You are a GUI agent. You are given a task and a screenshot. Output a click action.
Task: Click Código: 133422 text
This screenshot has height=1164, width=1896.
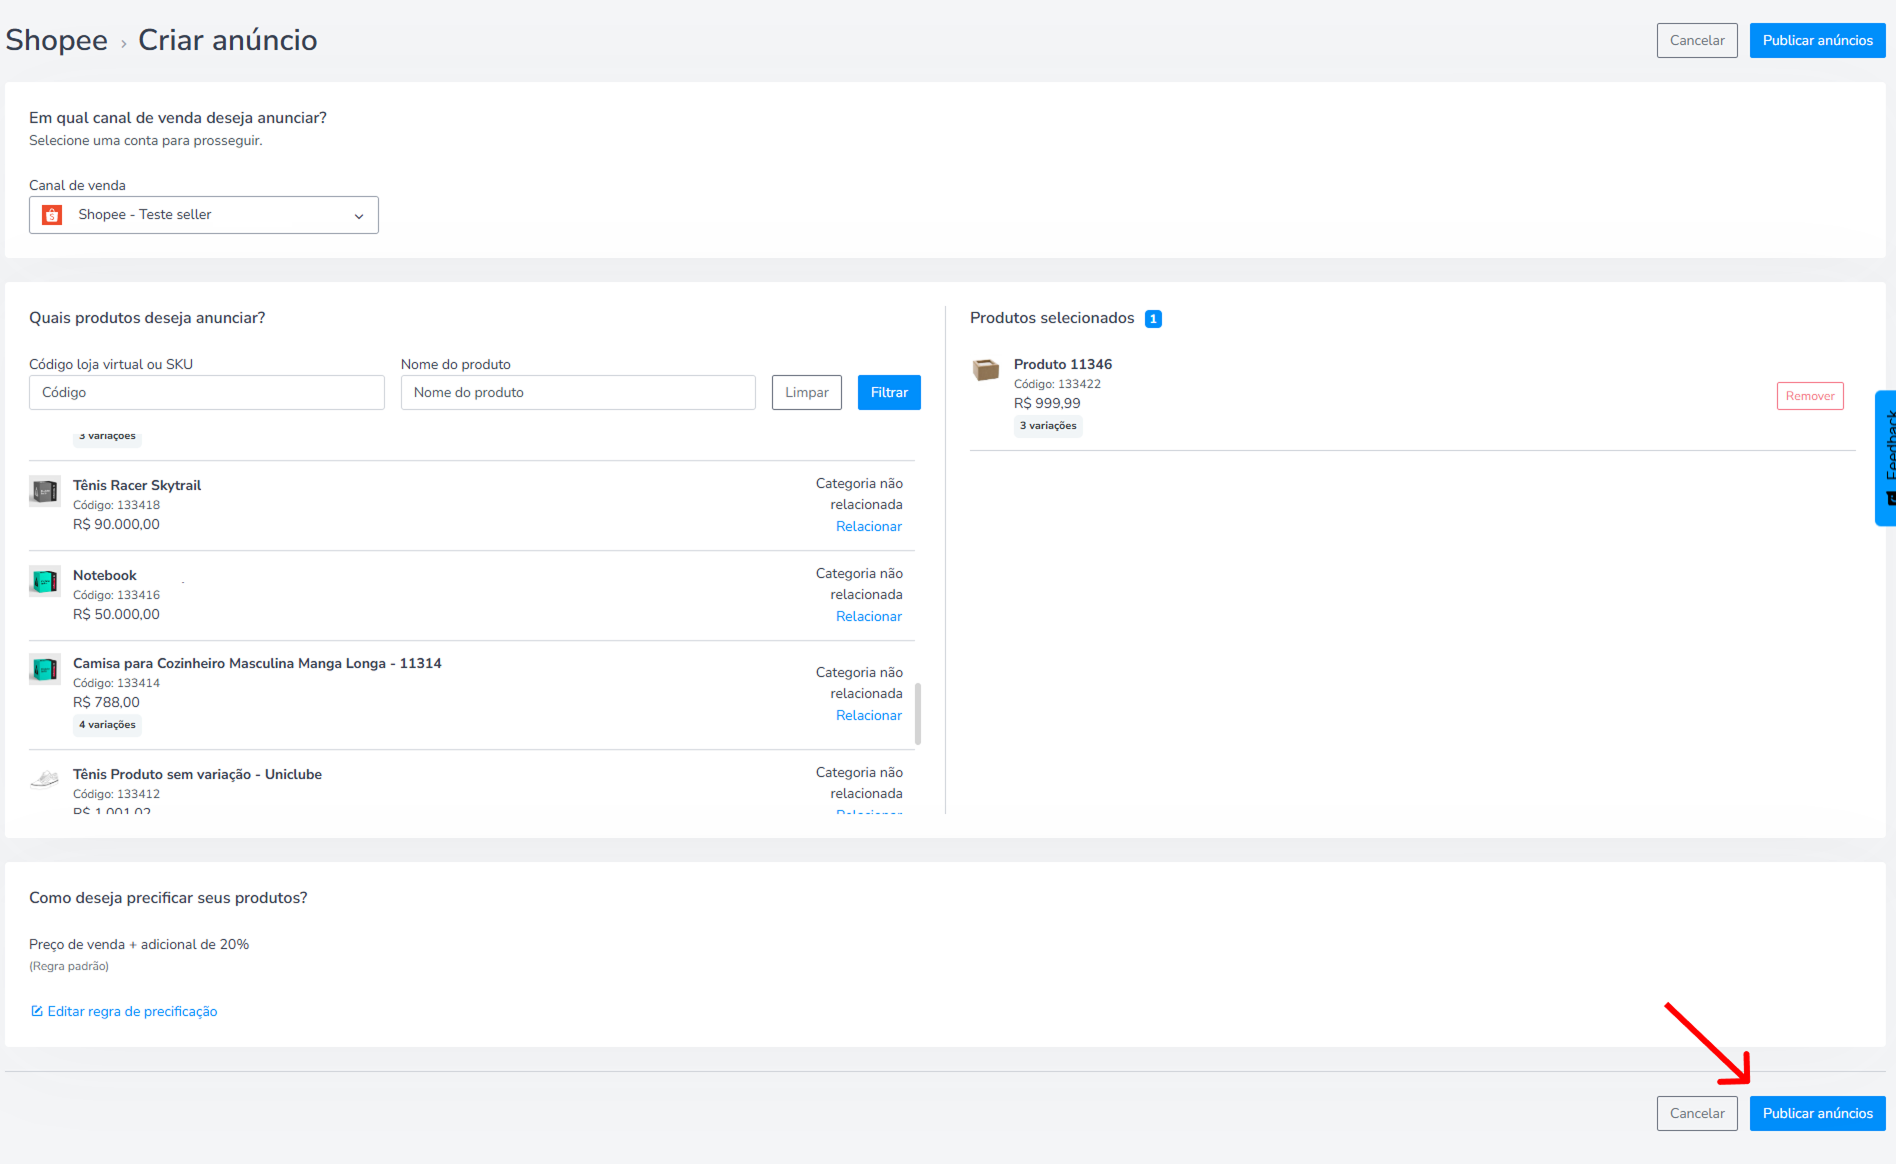point(1057,384)
